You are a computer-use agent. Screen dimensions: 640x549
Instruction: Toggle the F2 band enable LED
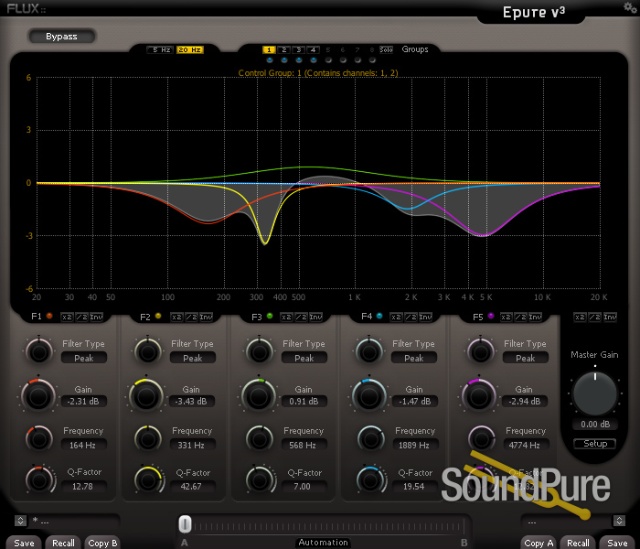pos(158,316)
